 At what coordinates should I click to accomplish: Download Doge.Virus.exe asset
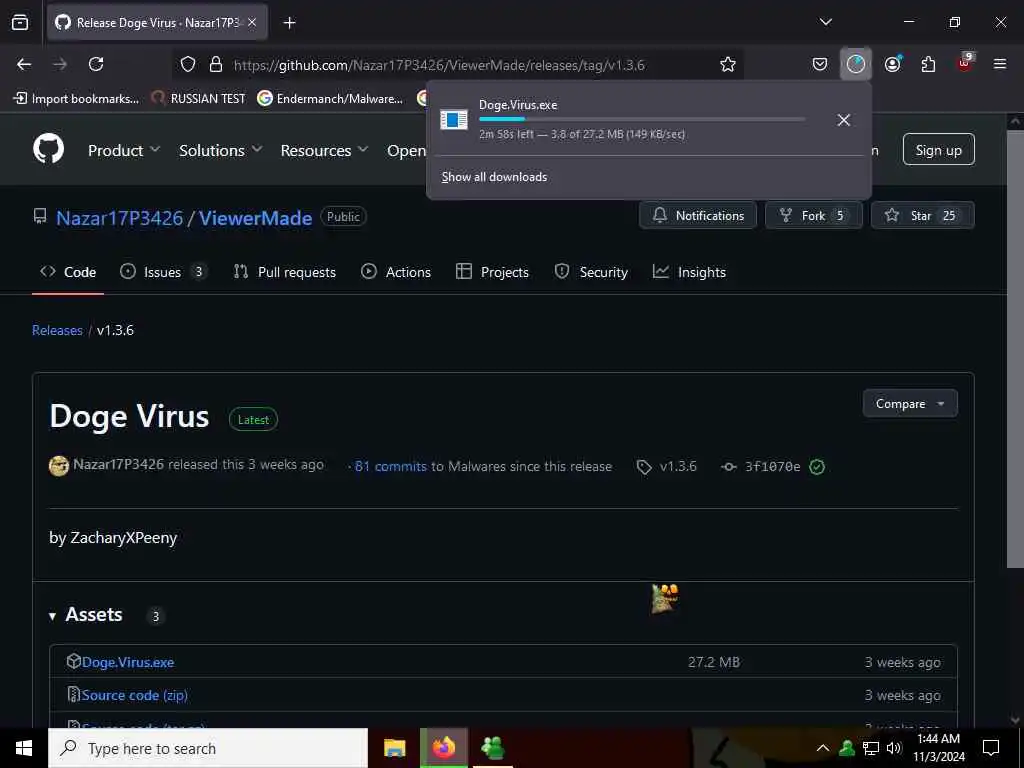click(x=128, y=662)
